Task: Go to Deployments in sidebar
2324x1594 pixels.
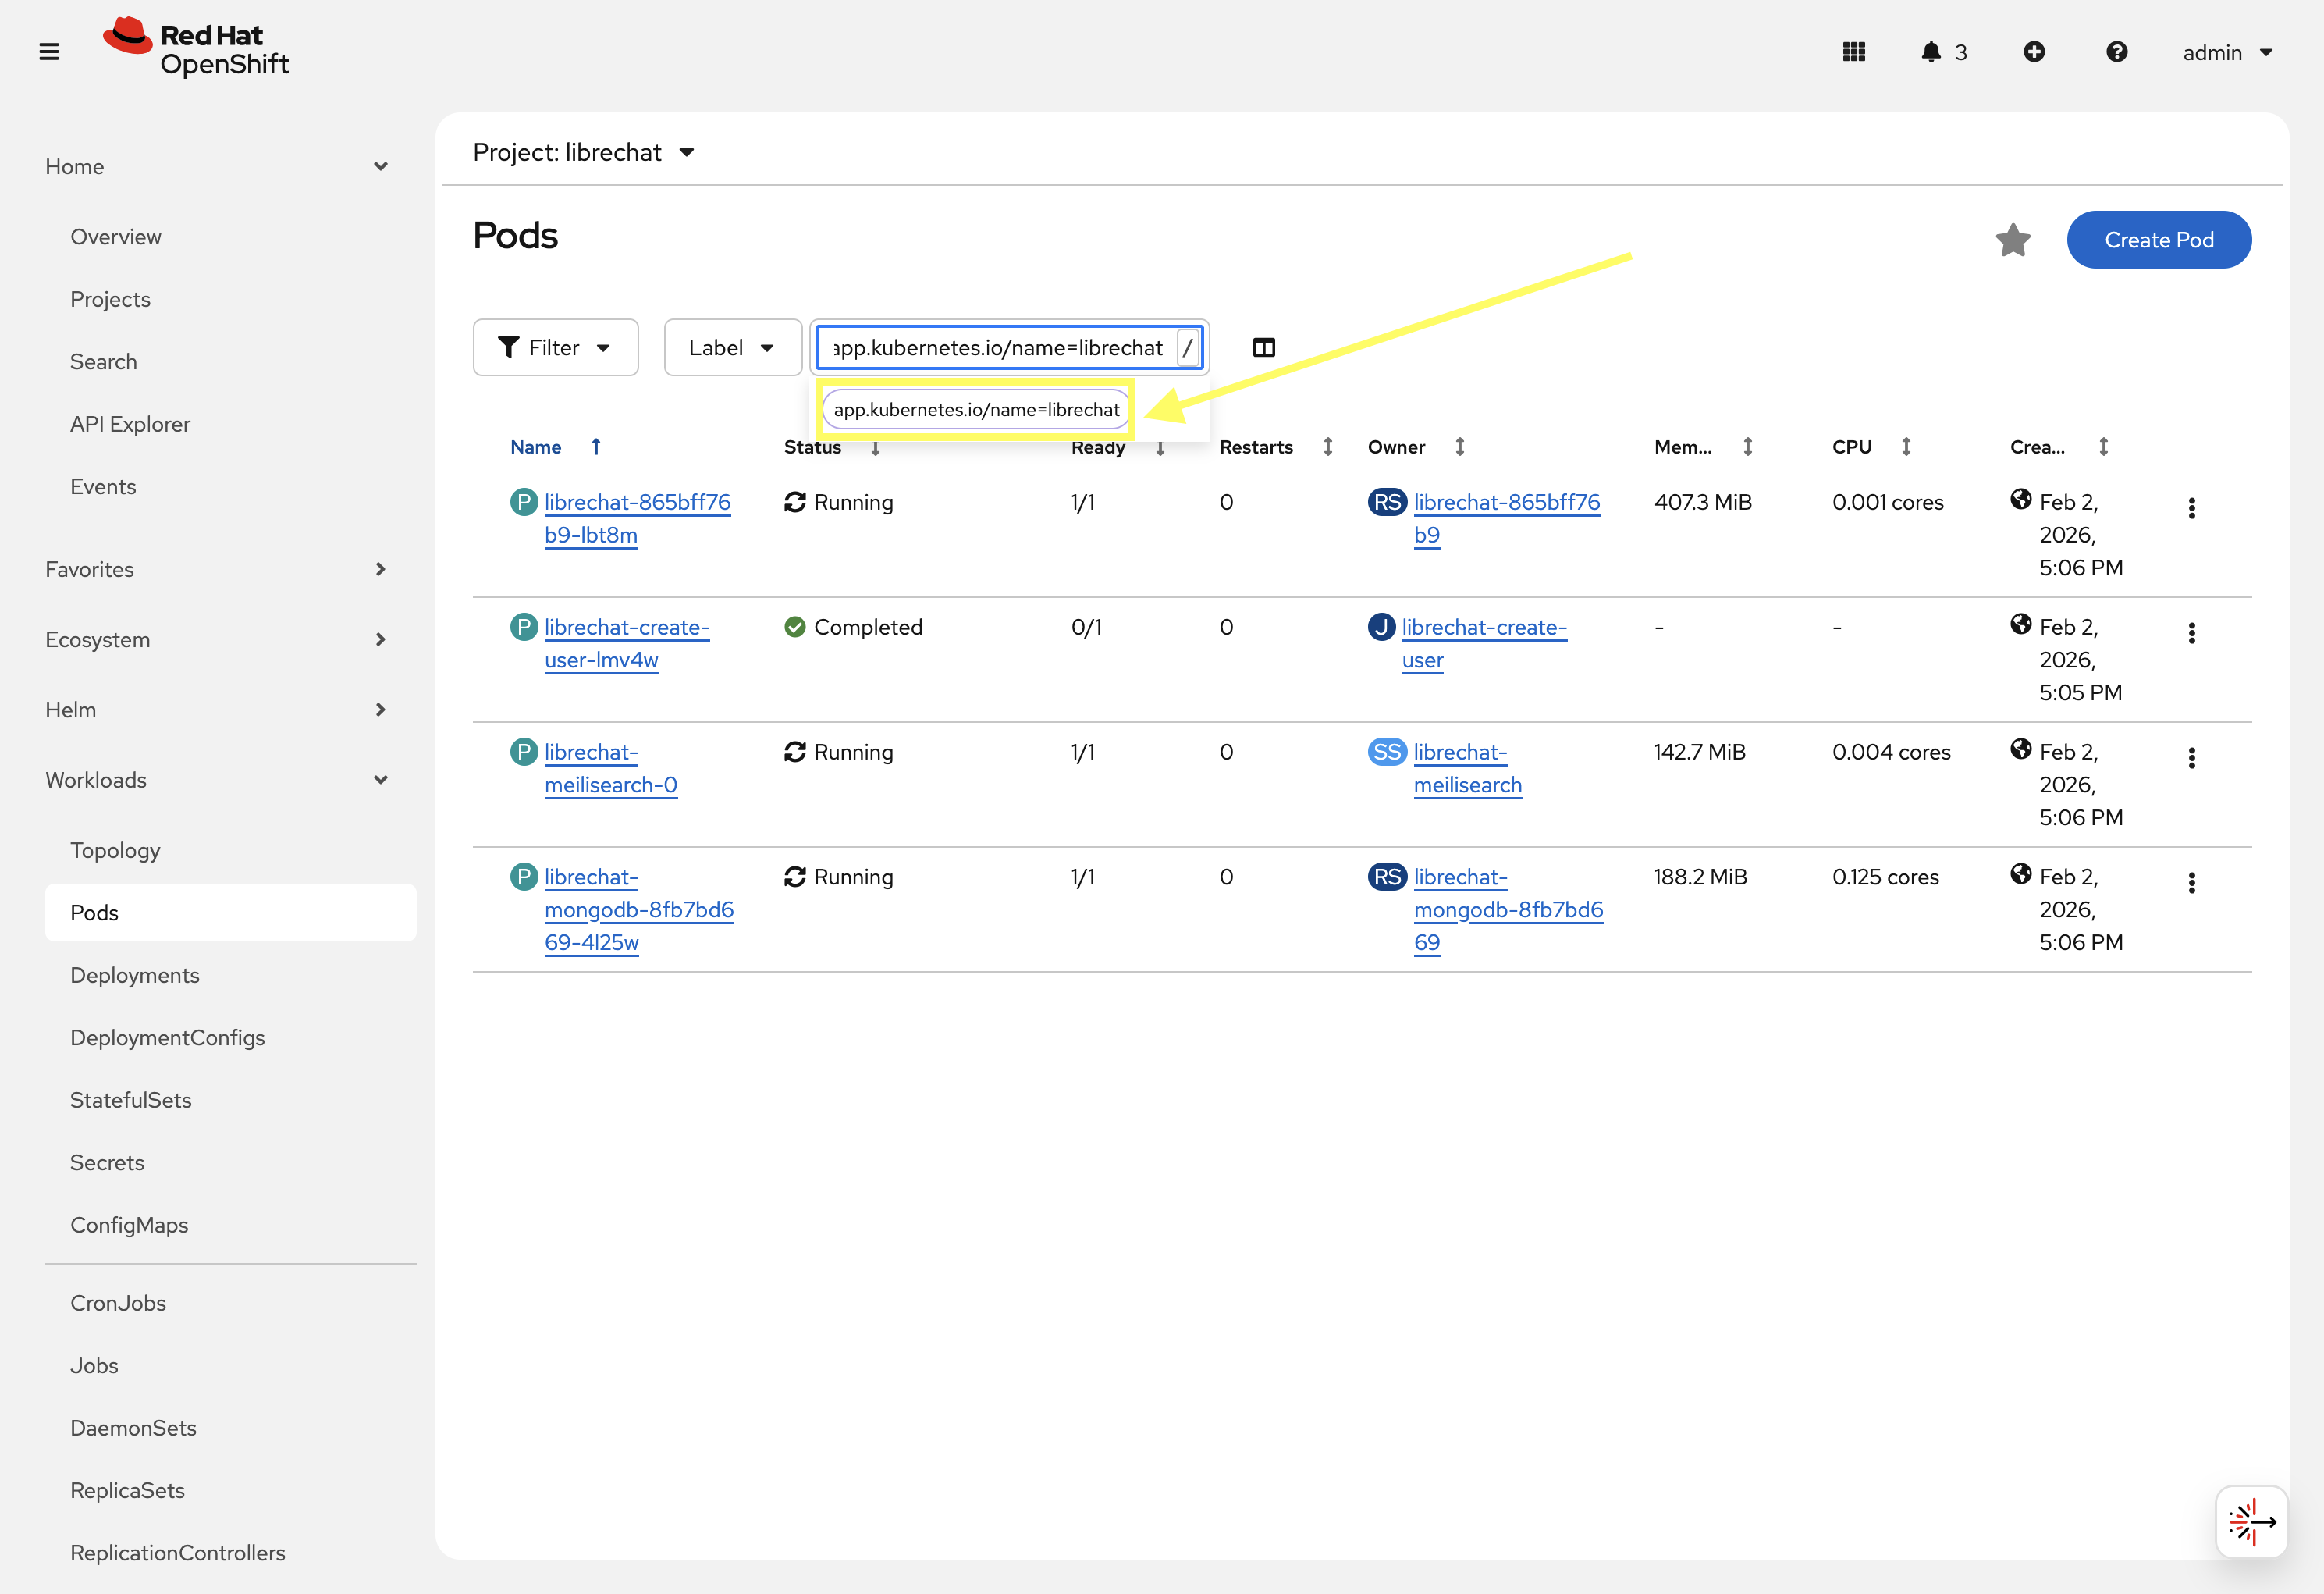Action: pyautogui.click(x=135, y=975)
